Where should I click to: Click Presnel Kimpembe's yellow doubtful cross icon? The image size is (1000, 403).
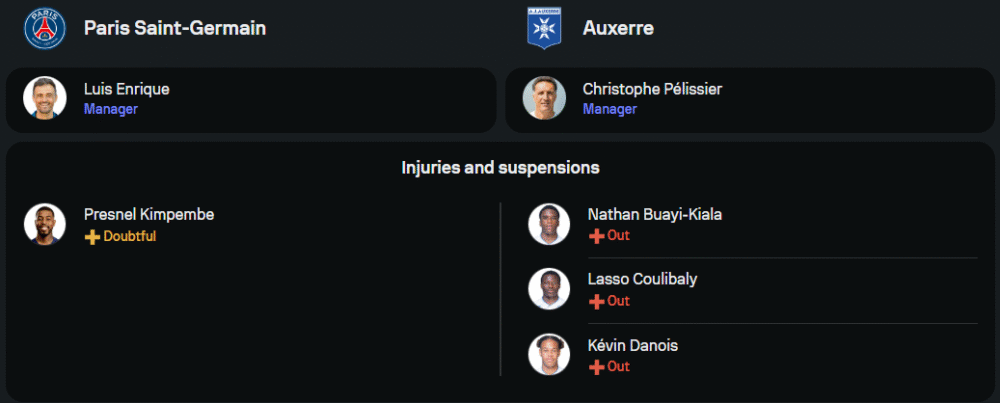point(92,237)
